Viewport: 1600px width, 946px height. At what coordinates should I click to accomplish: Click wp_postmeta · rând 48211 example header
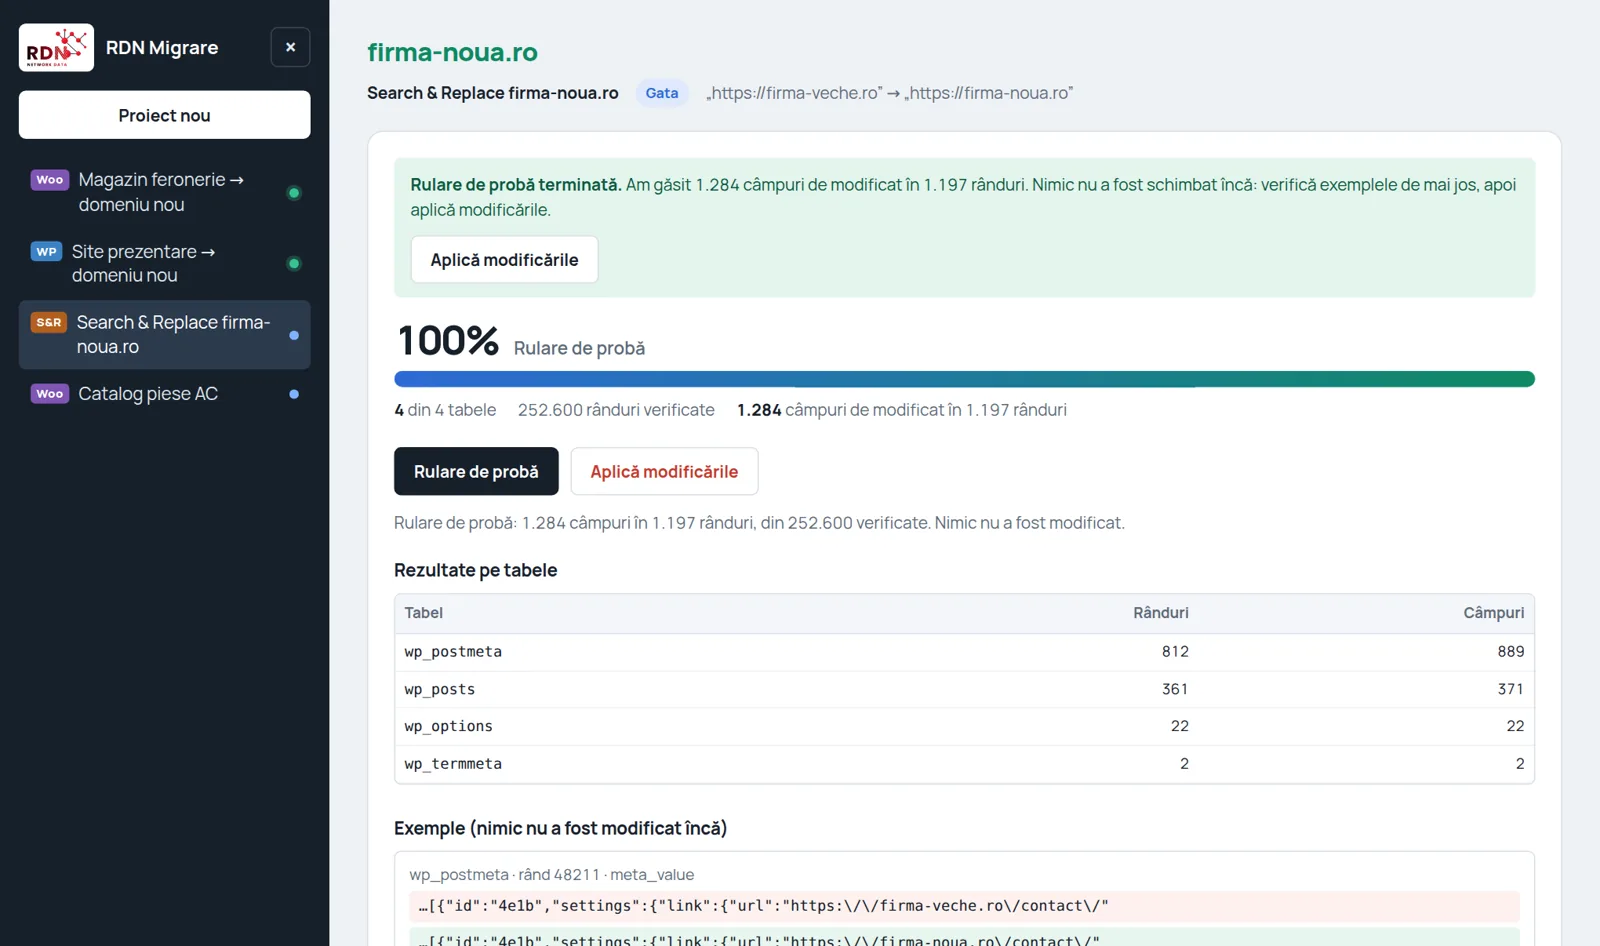point(552,875)
